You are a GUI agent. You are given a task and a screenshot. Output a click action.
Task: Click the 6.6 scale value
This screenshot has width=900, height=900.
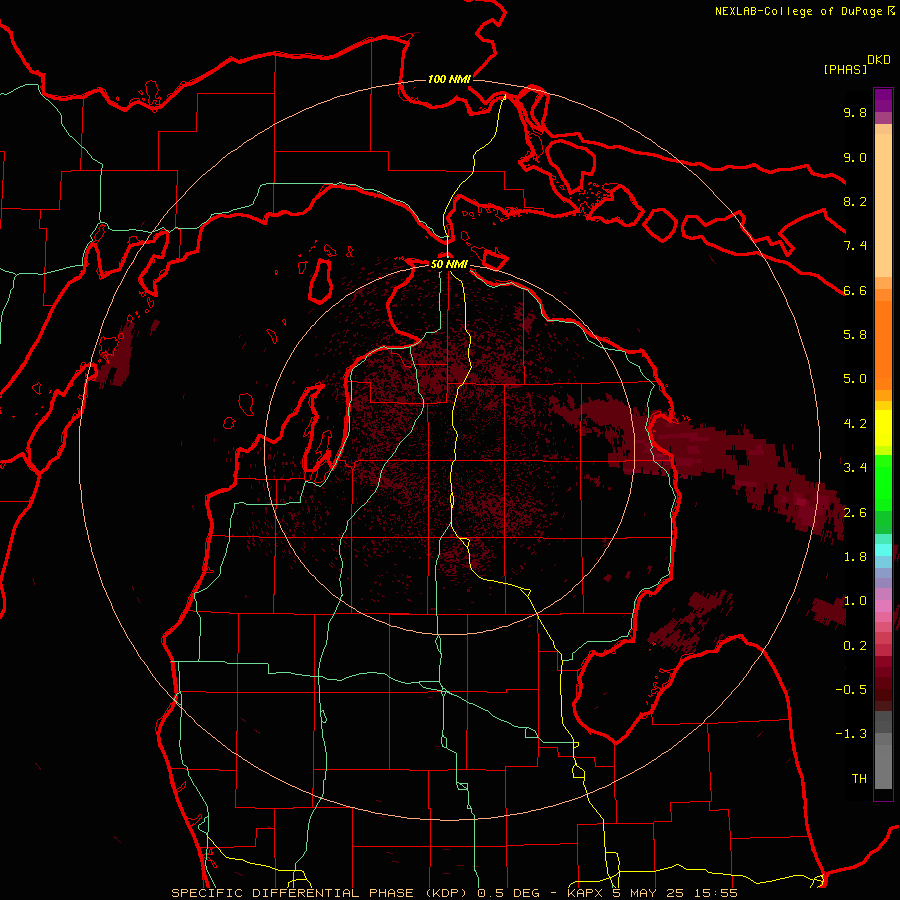tap(855, 290)
